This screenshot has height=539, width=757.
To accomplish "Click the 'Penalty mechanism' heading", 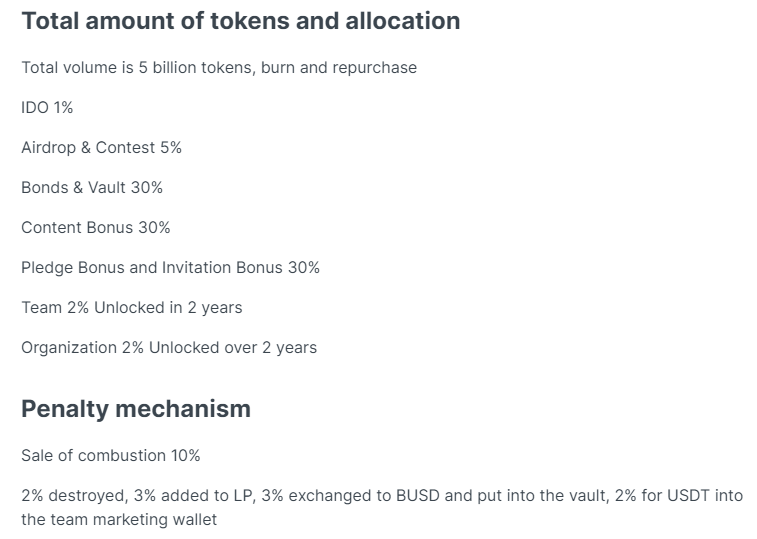I will [x=136, y=409].
